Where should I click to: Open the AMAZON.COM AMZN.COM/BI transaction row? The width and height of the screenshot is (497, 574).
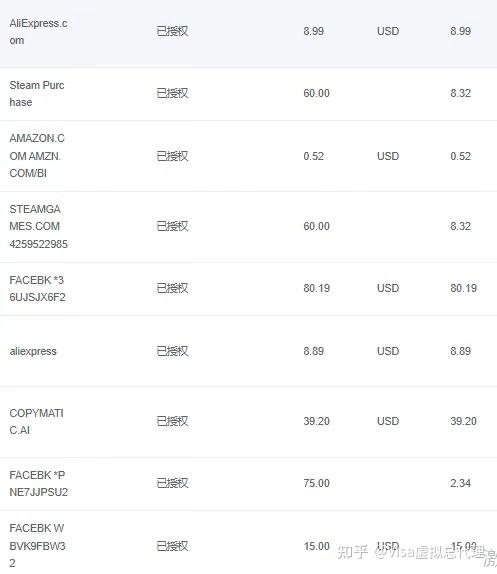point(248,156)
